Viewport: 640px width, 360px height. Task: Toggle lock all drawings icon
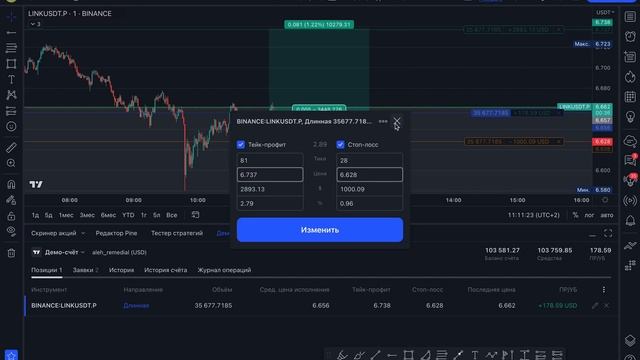11,216
